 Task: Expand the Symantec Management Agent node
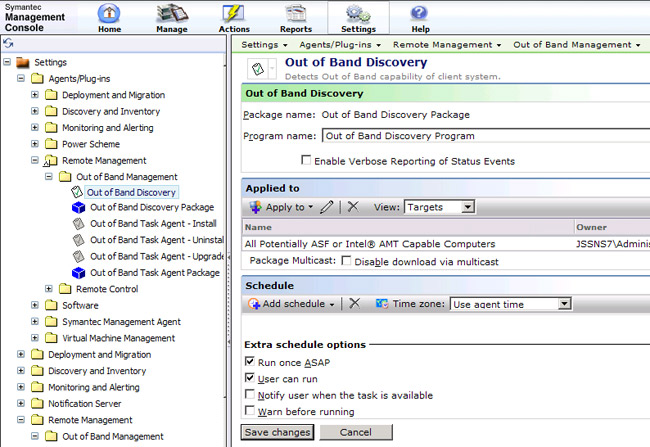pos(35,321)
